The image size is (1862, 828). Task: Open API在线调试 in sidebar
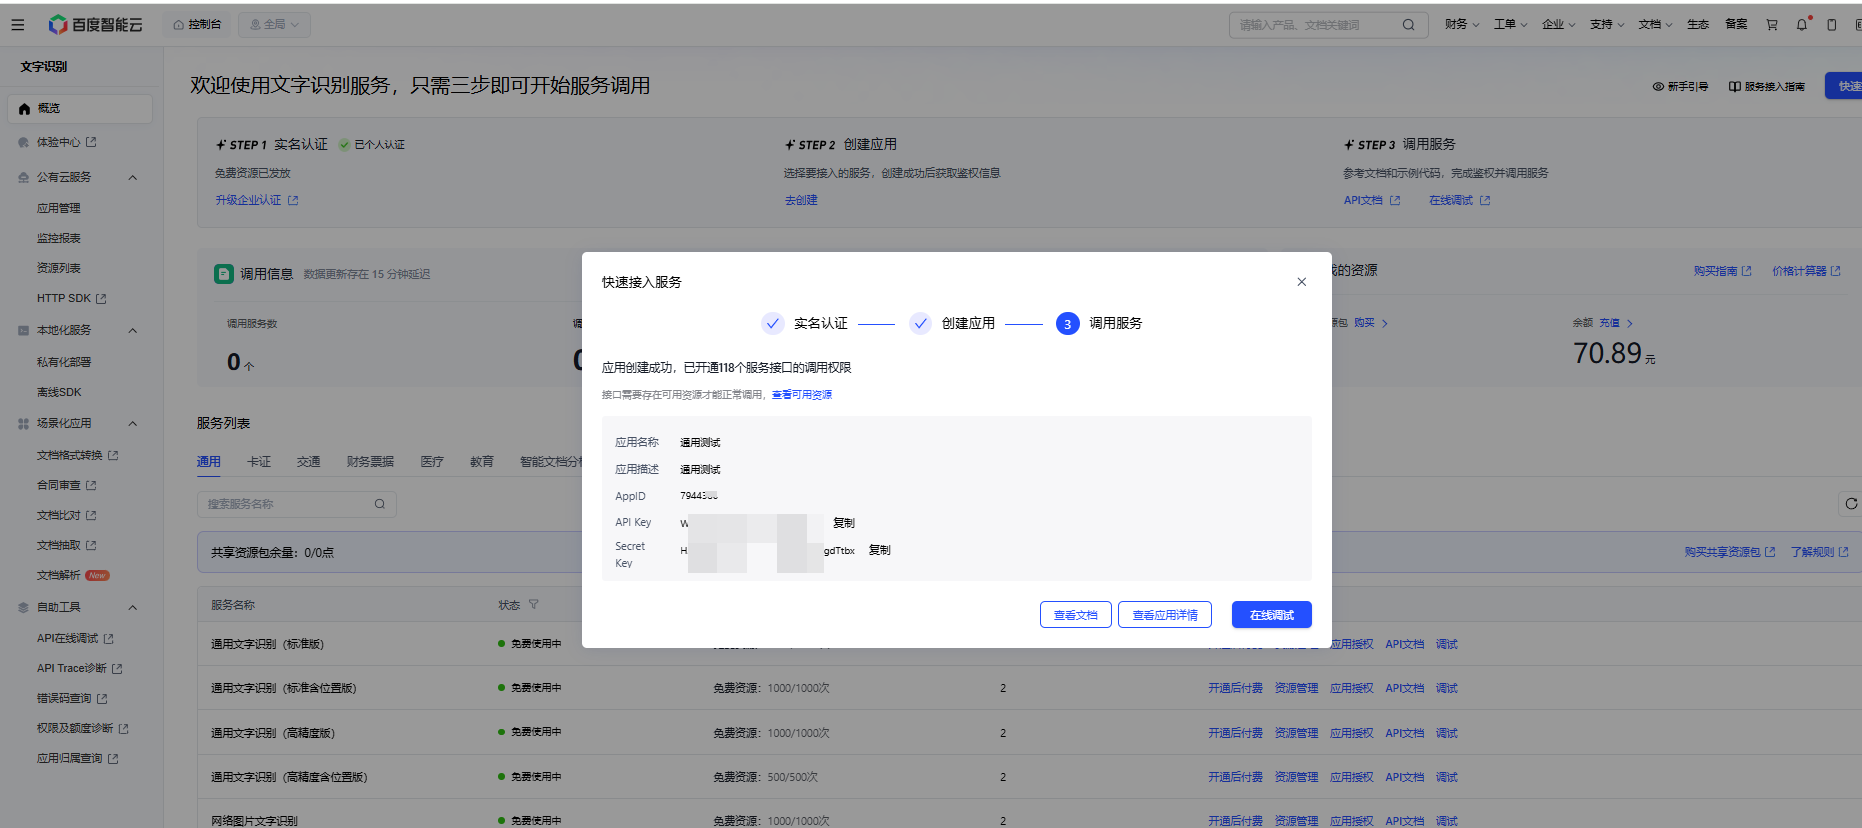coord(75,639)
